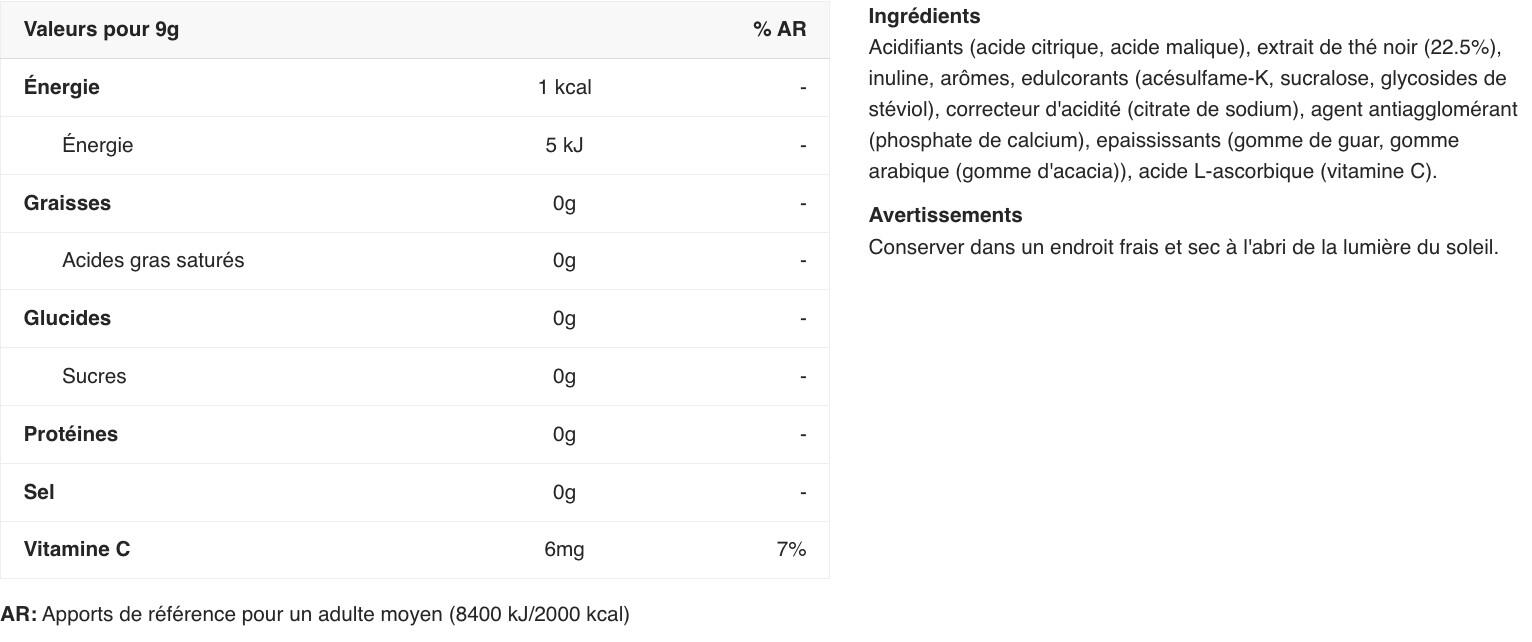Click the Sel row label
This screenshot has height=642, width=1532.
click(39, 492)
